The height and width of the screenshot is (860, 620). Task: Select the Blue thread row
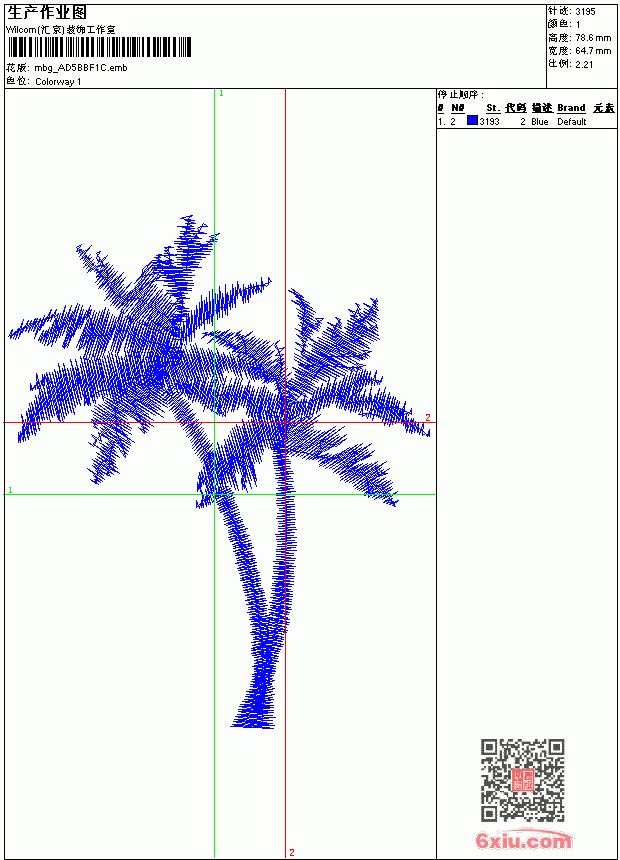click(x=527, y=121)
